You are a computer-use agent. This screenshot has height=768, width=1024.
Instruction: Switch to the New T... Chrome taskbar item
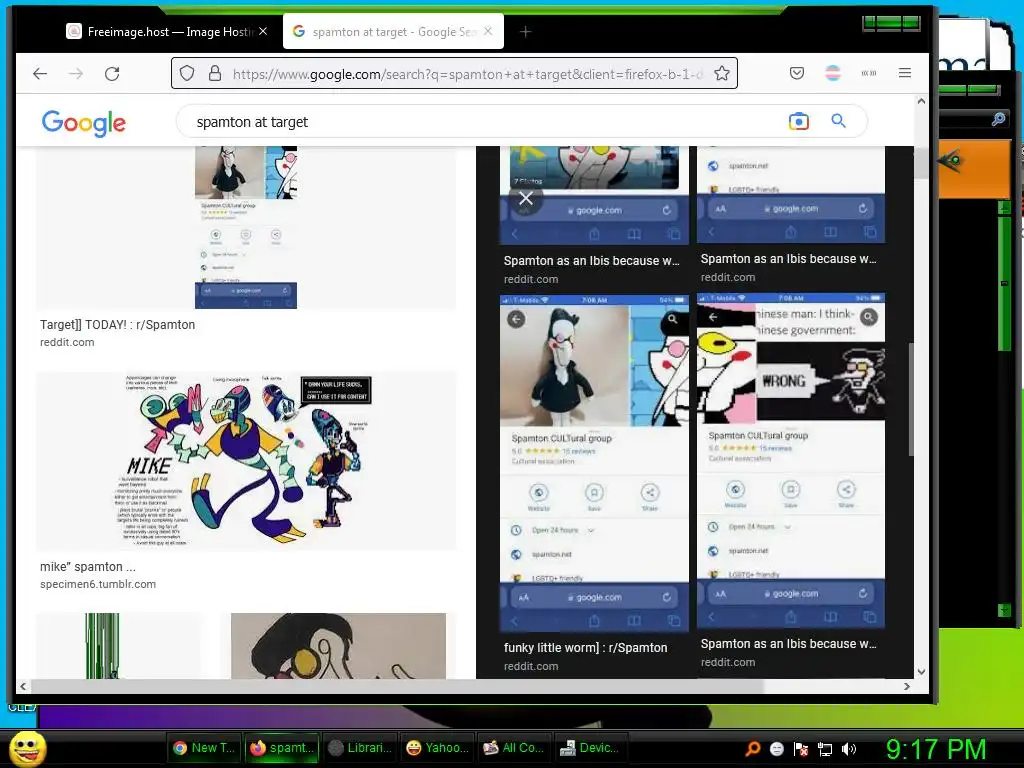204,748
